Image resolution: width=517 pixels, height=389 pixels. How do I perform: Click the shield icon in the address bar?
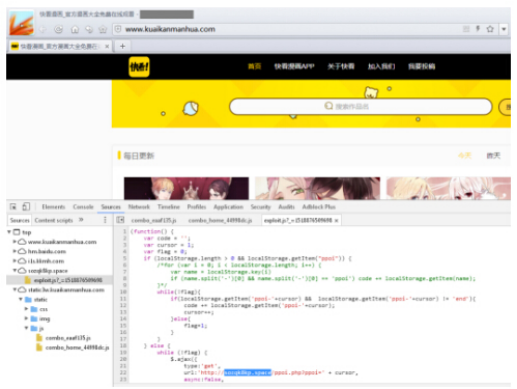(x=118, y=29)
